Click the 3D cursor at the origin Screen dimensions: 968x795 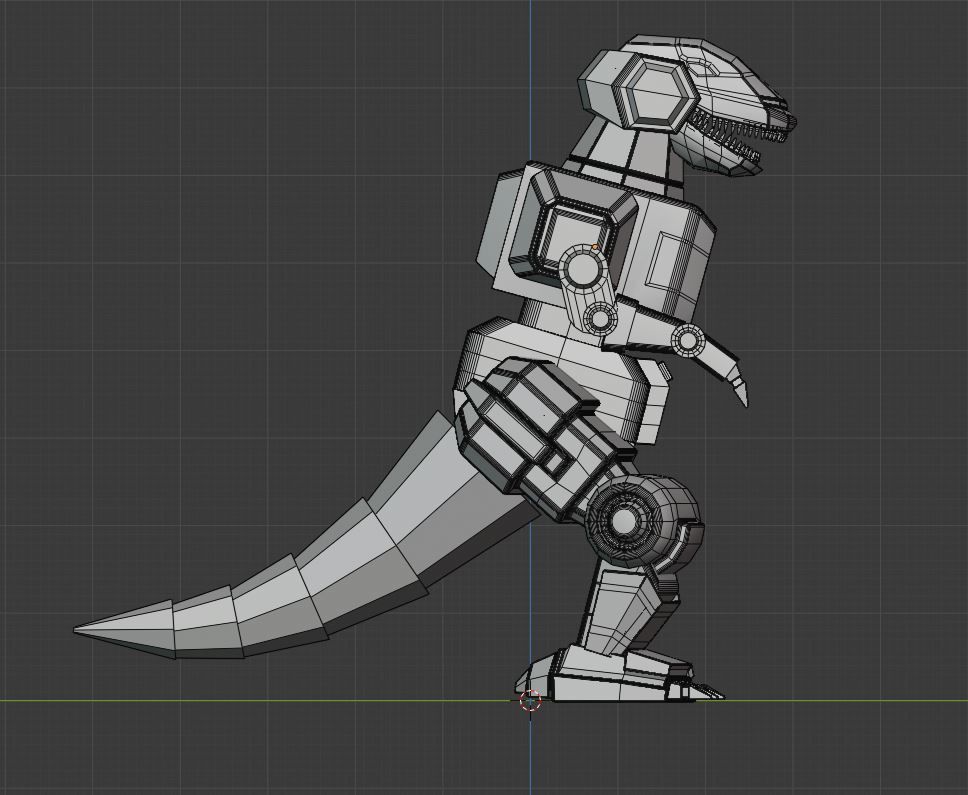click(x=530, y=701)
